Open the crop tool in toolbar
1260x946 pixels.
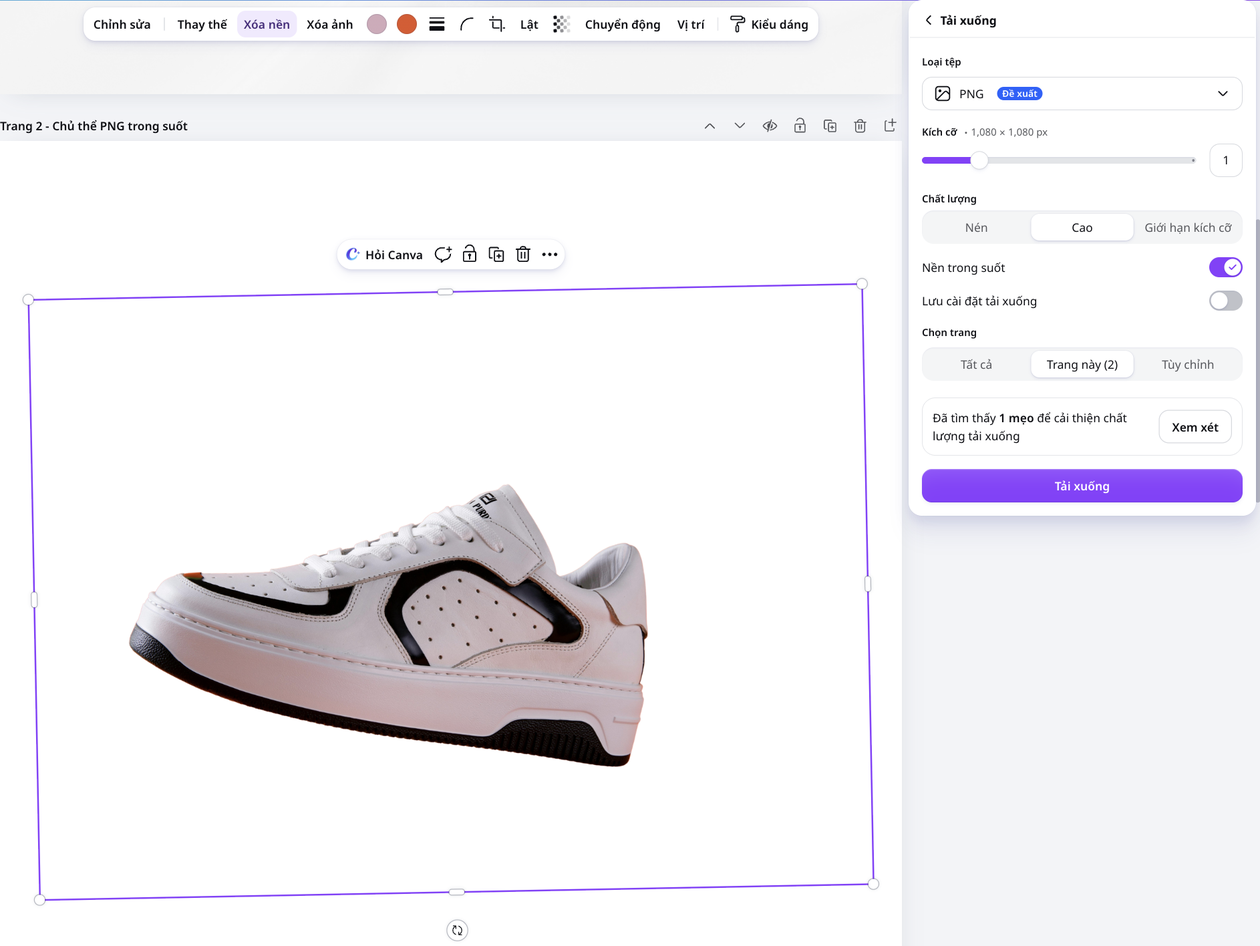coord(497,24)
